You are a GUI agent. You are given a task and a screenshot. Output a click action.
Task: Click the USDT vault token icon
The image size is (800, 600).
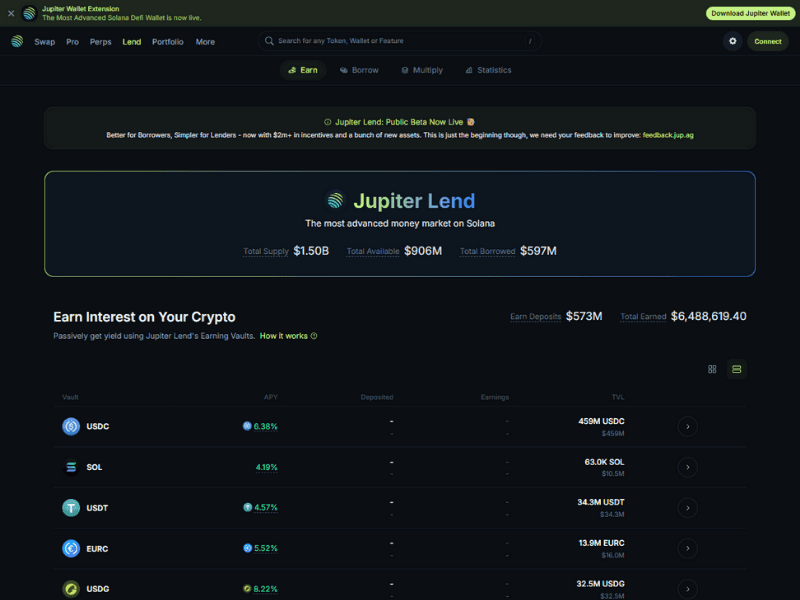tap(71, 508)
